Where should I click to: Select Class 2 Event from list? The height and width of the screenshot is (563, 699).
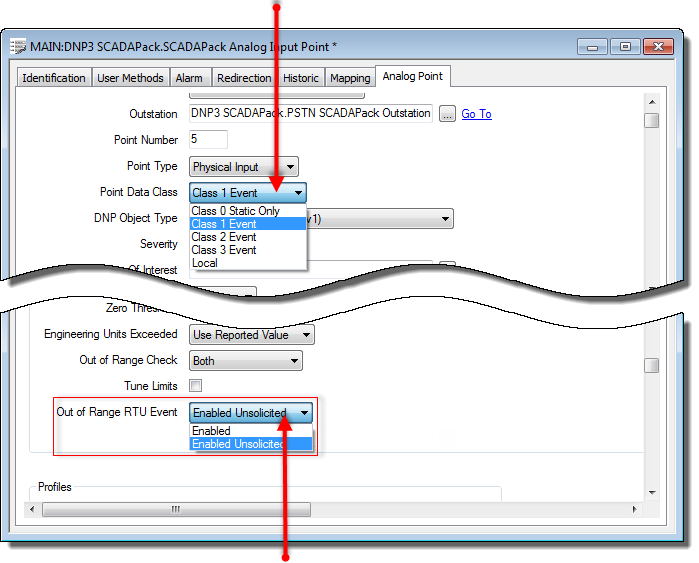224,237
